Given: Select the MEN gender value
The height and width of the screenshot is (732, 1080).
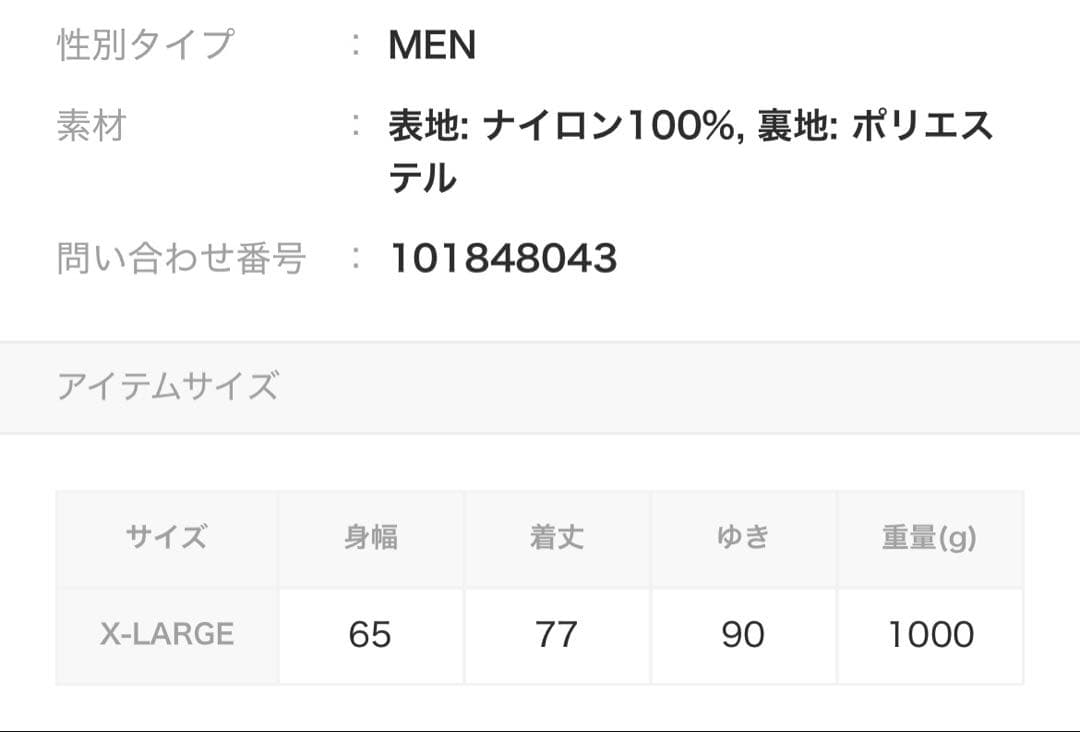Looking at the screenshot, I should click(432, 46).
